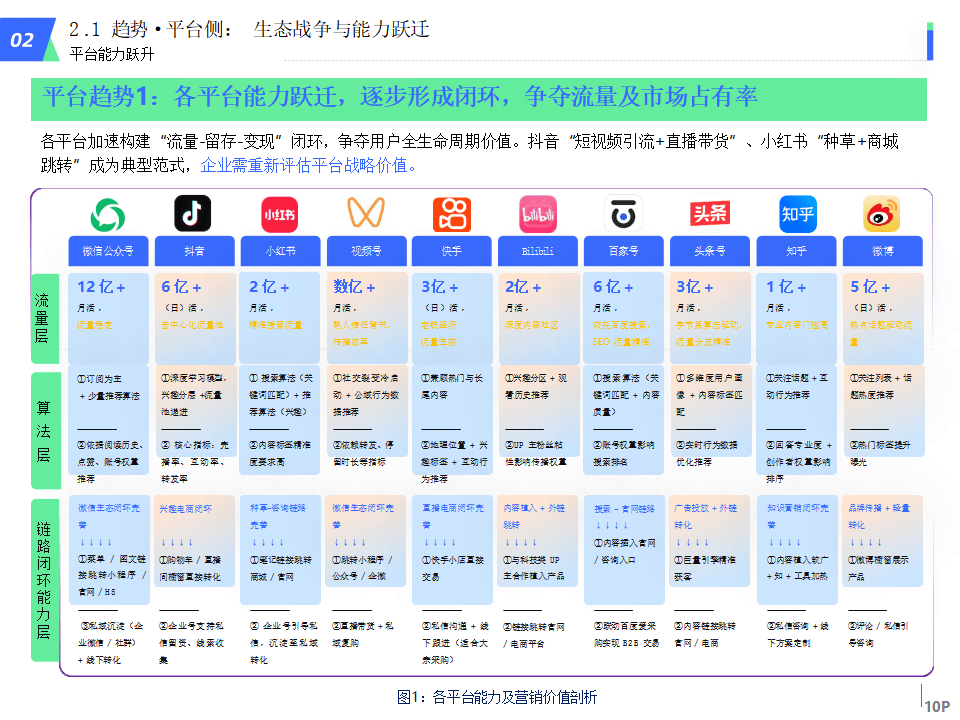This screenshot has height=720, width=960.
Task: Click the 12亿+ traffic value
Action: 101,287
